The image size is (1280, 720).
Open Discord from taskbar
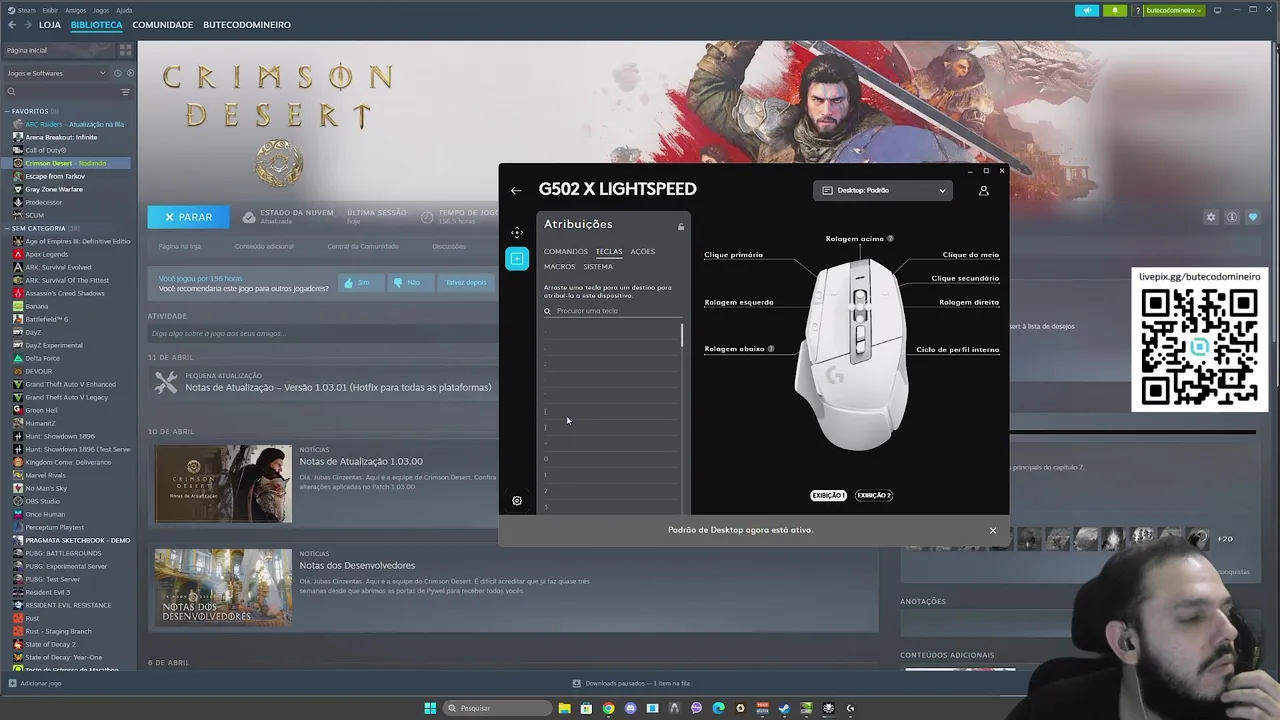pos(630,708)
